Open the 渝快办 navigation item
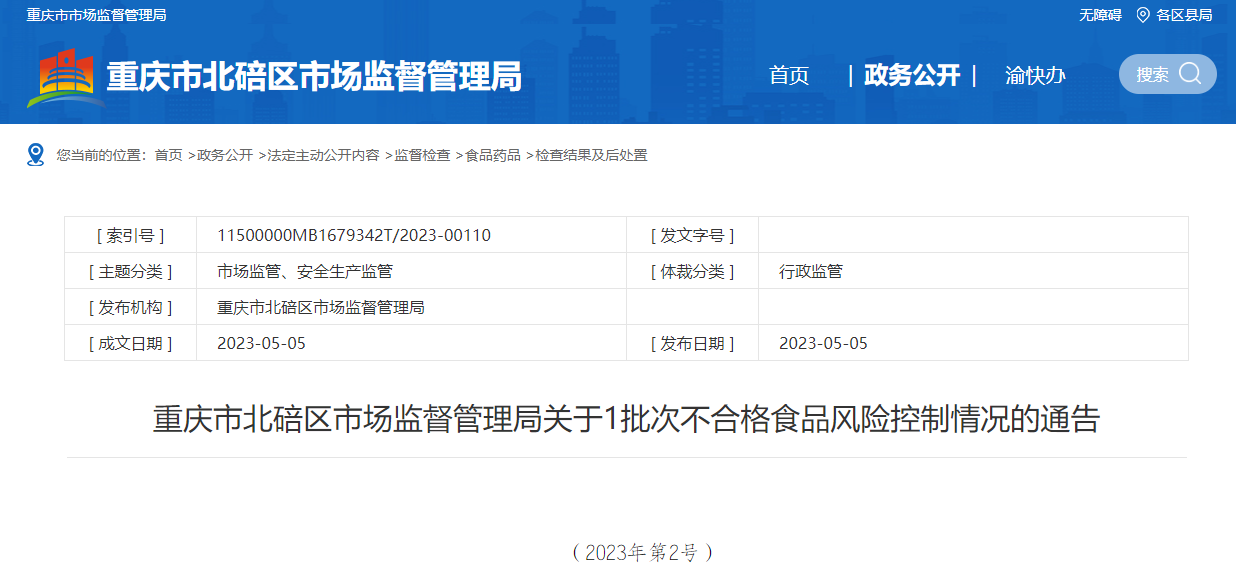 coord(1035,75)
